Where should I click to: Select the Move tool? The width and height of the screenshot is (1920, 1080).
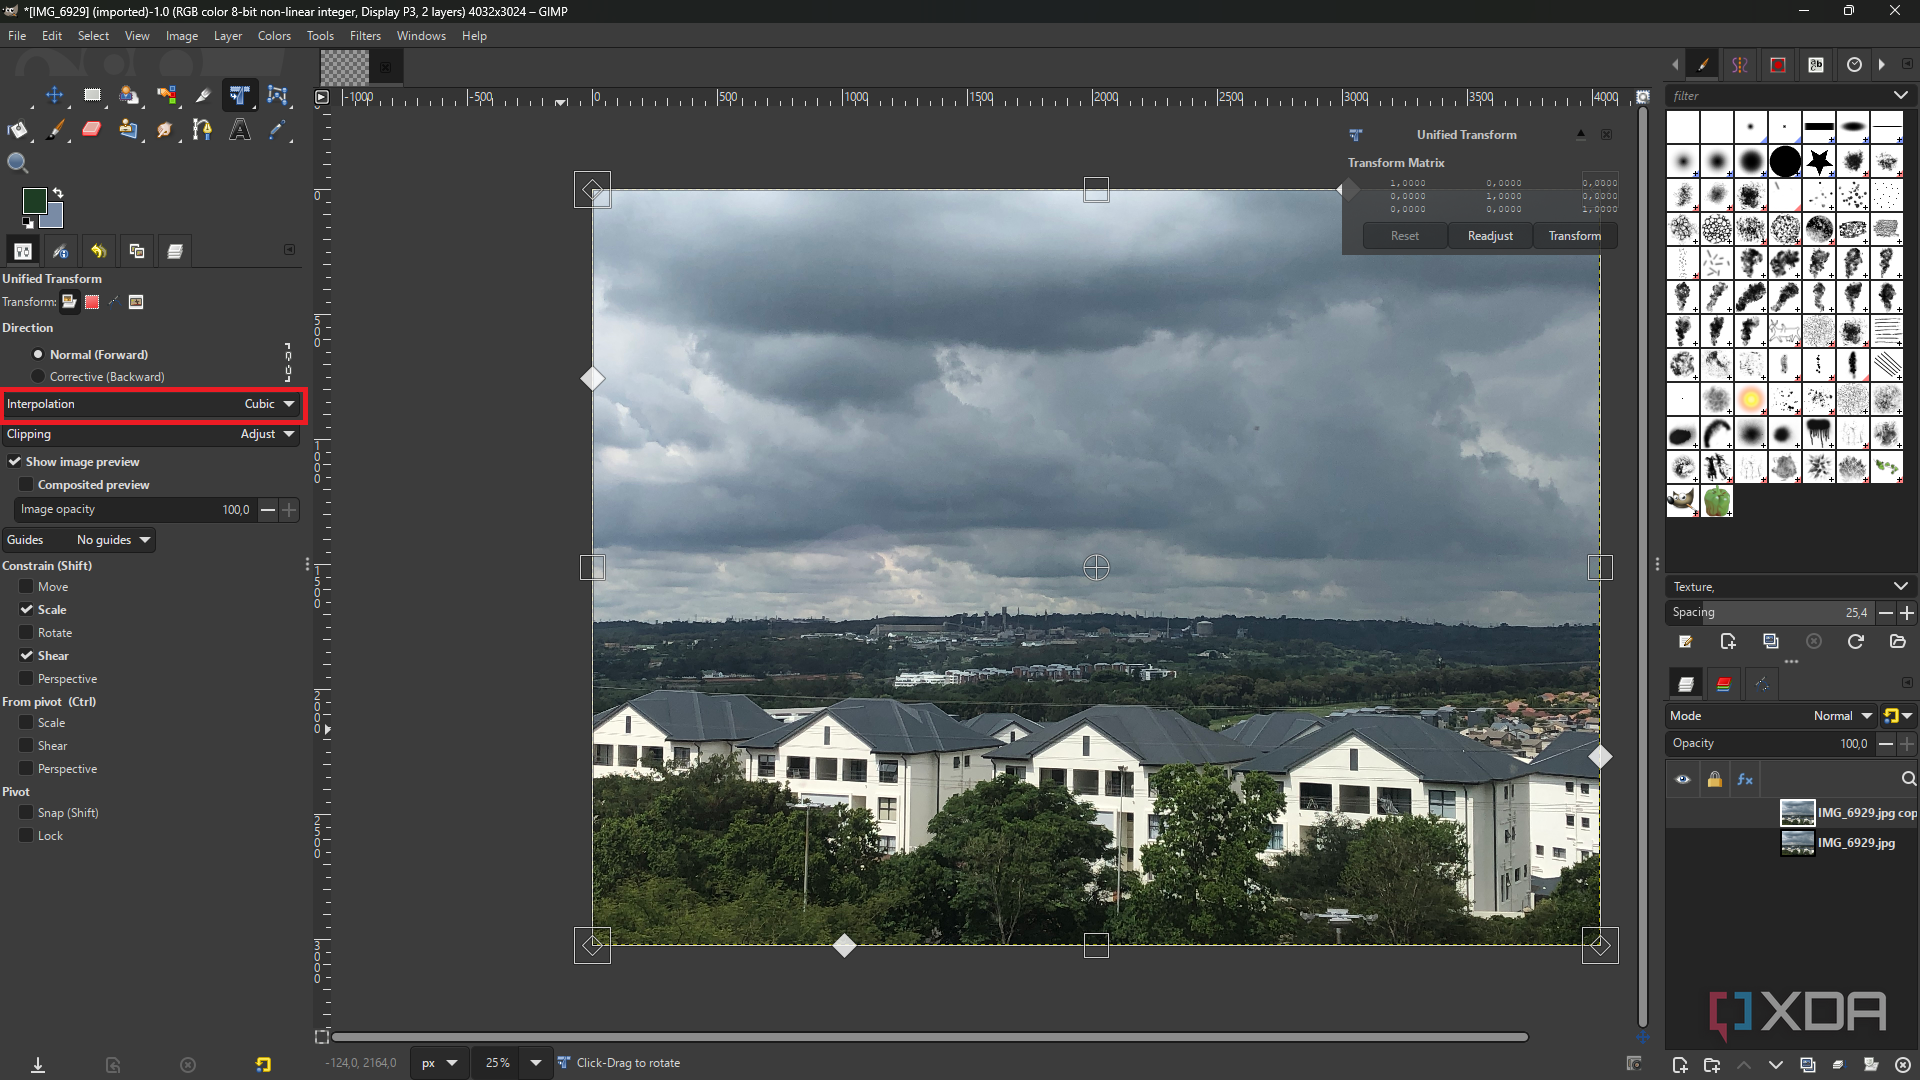(x=54, y=95)
